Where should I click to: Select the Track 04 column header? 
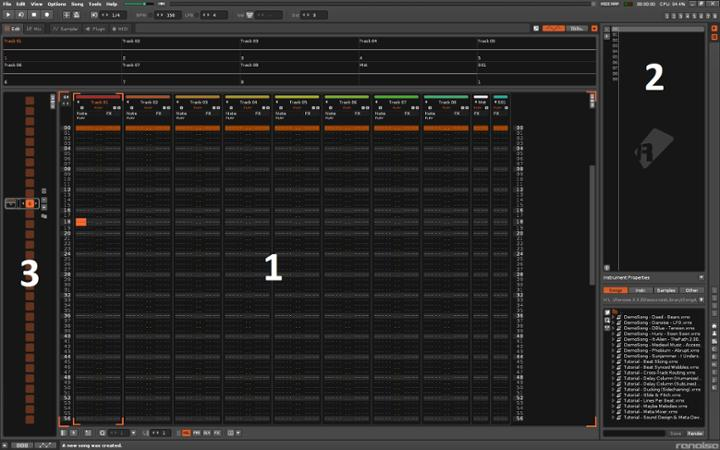(x=248, y=102)
